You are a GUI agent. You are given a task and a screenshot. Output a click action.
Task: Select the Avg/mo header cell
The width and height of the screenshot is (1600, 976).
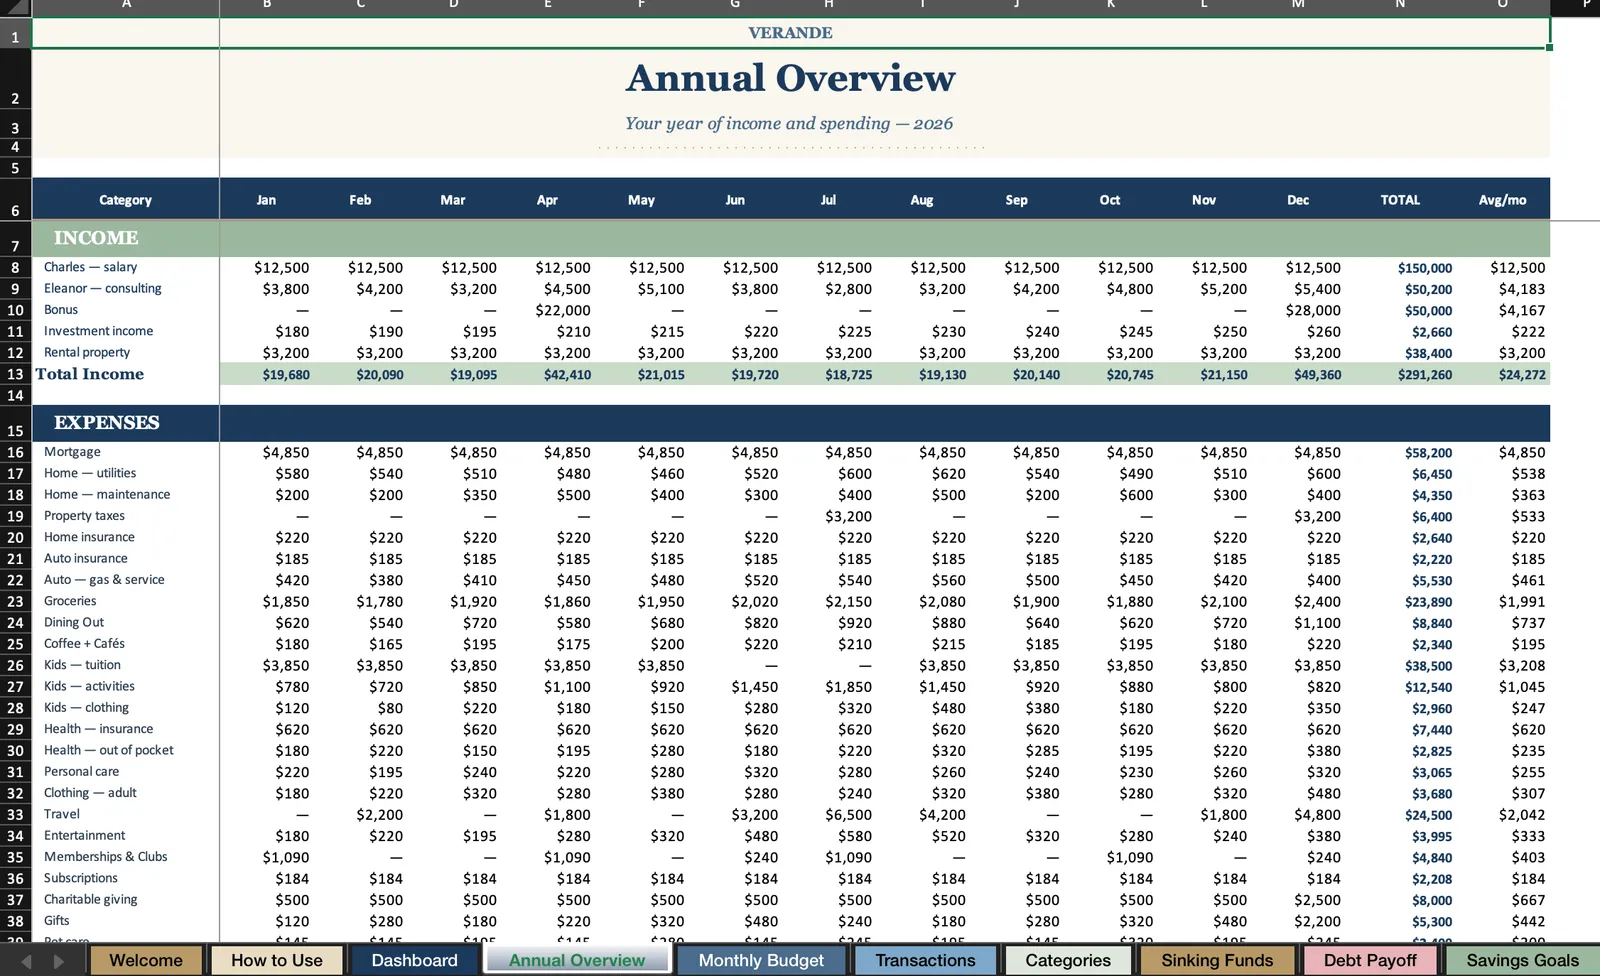[1502, 199]
